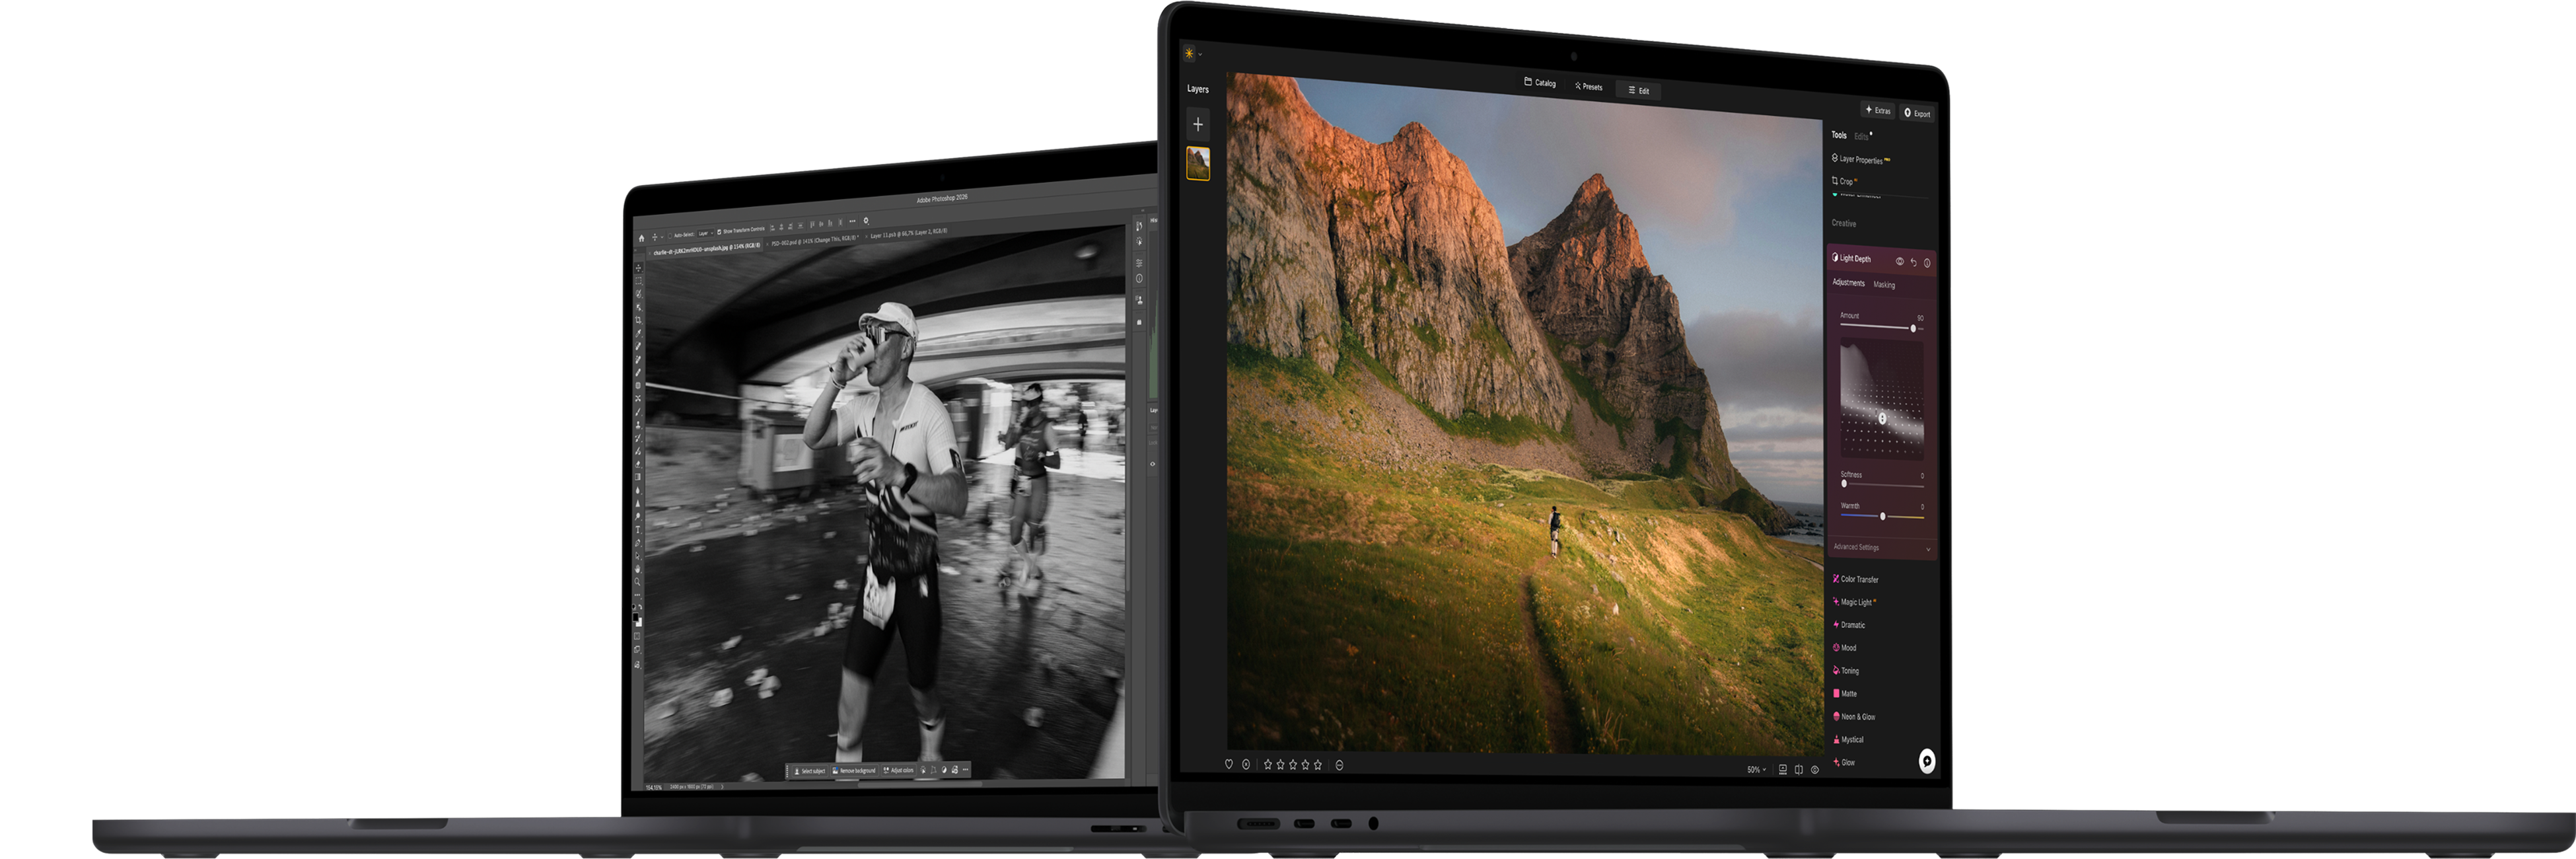Click the Warmth slider handle
The height and width of the screenshot is (859, 2576).
[x=1883, y=517]
